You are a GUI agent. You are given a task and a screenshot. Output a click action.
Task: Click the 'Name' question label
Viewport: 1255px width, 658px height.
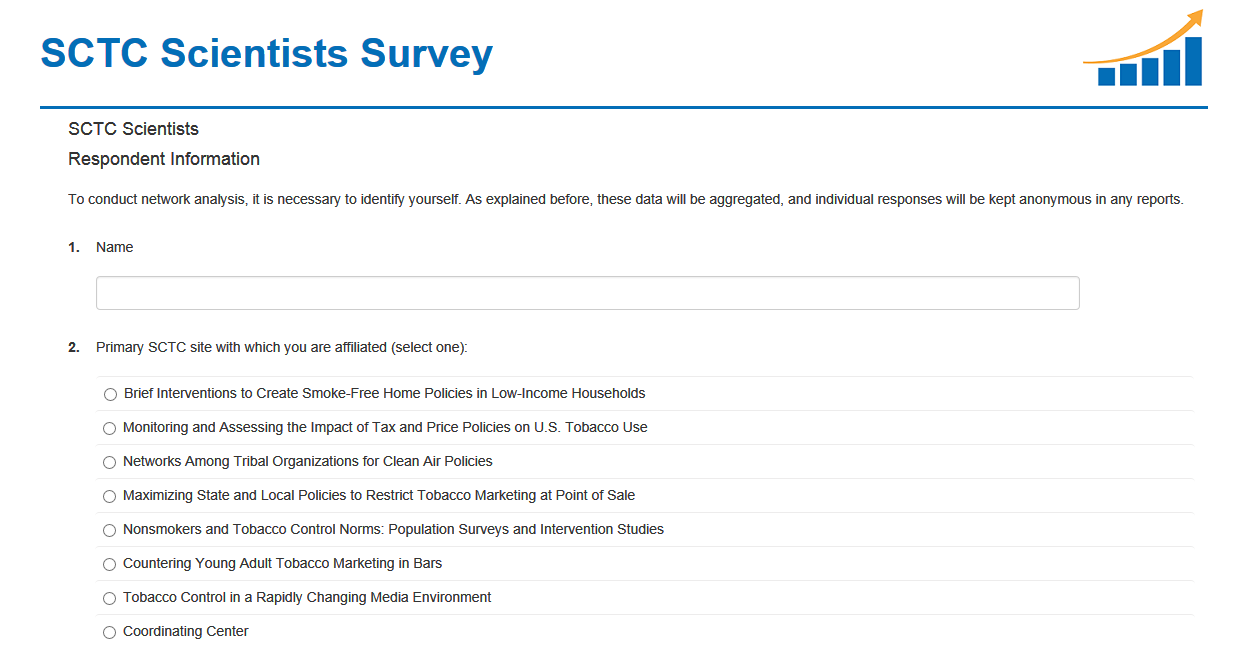click(x=114, y=247)
